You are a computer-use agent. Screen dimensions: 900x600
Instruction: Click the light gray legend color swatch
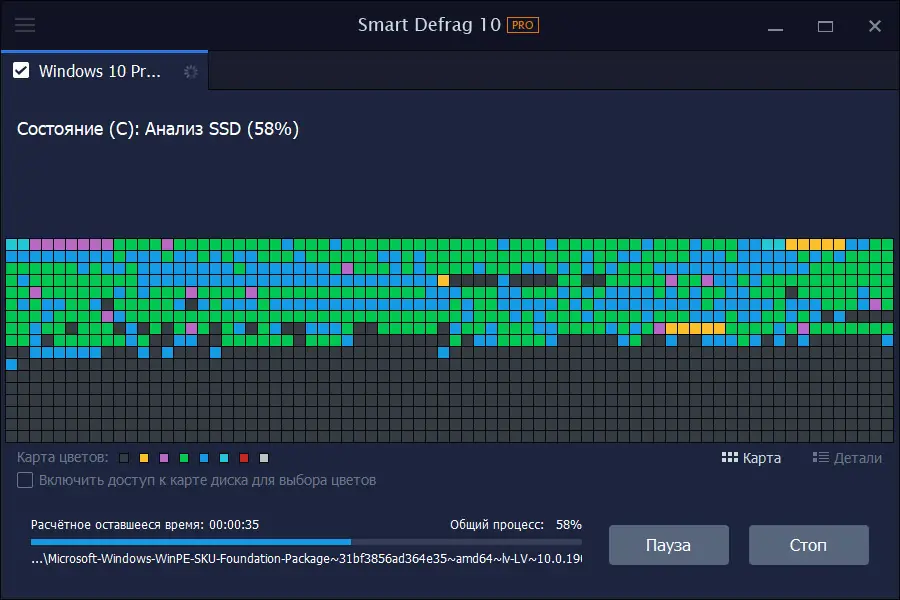point(264,458)
